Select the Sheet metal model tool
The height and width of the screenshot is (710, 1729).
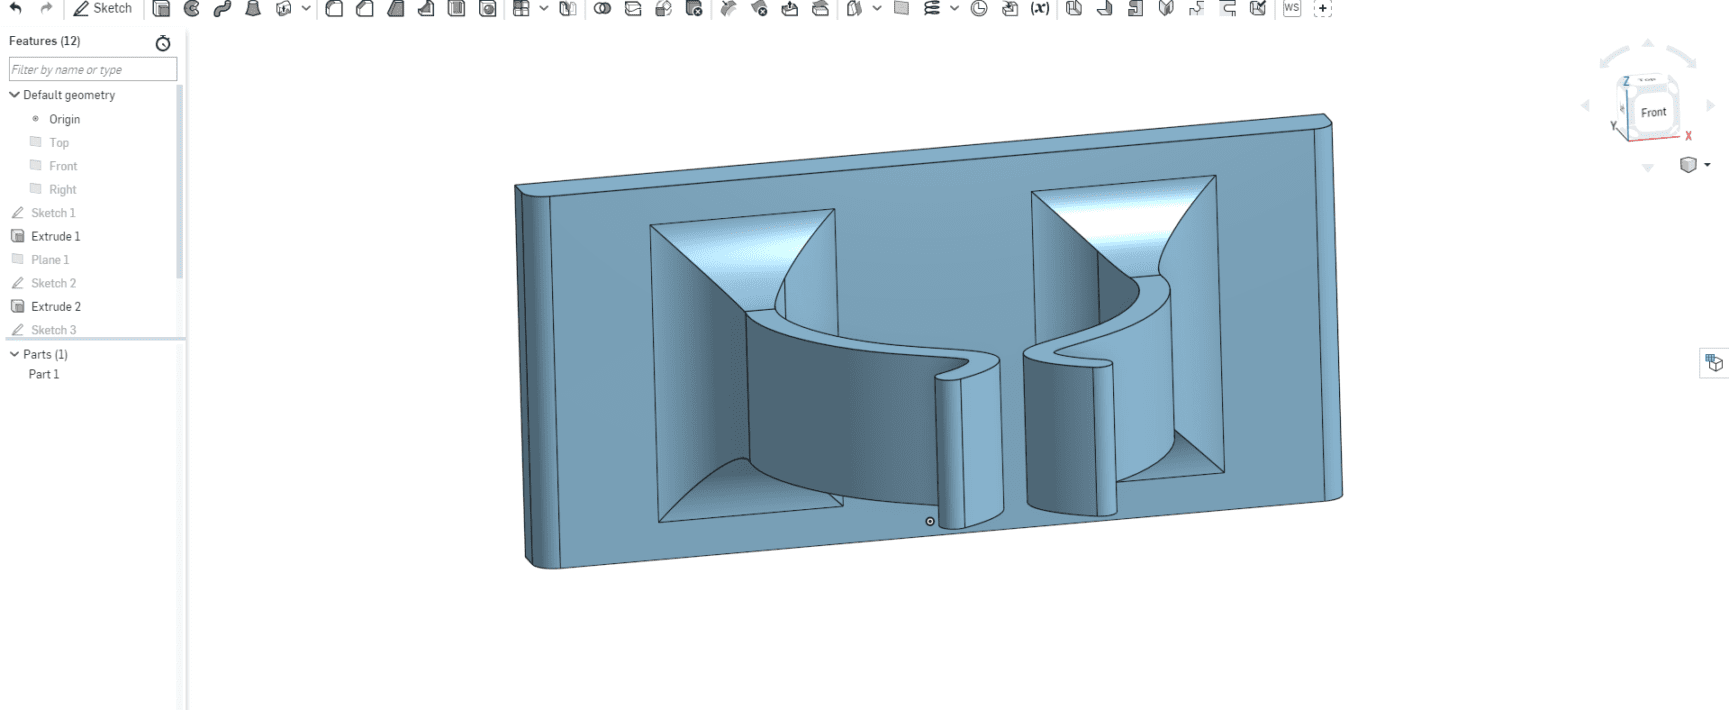(1074, 8)
